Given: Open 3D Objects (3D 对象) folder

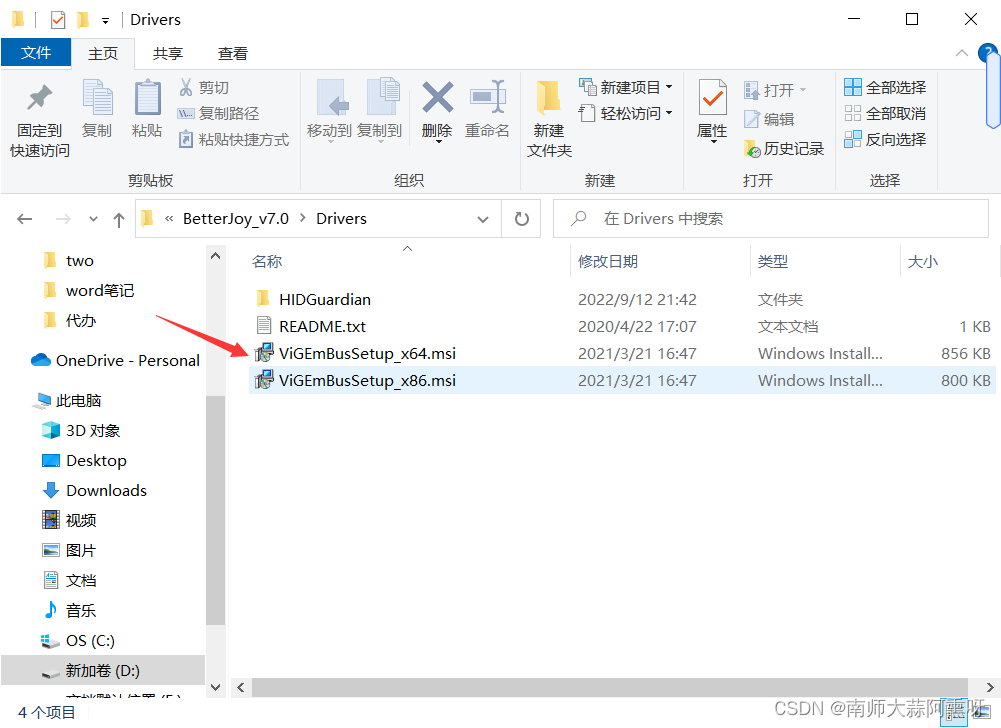Looking at the screenshot, I should [x=81, y=430].
